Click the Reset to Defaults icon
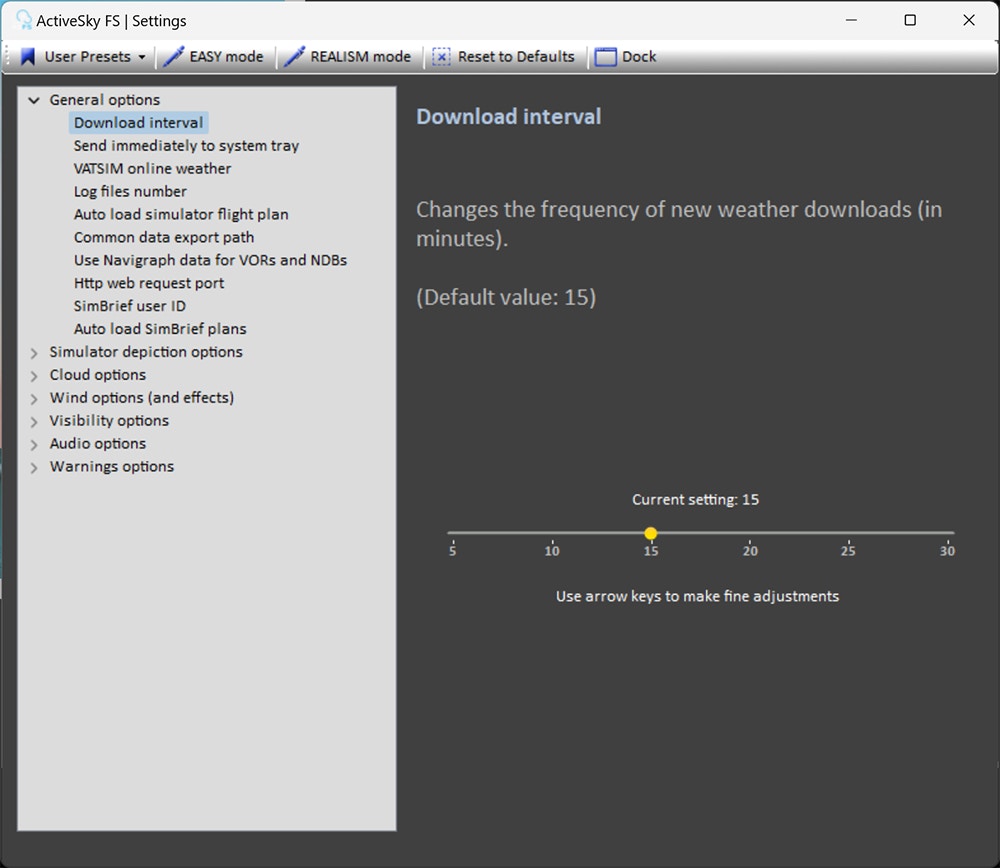Viewport: 1000px width, 868px height. tap(441, 57)
